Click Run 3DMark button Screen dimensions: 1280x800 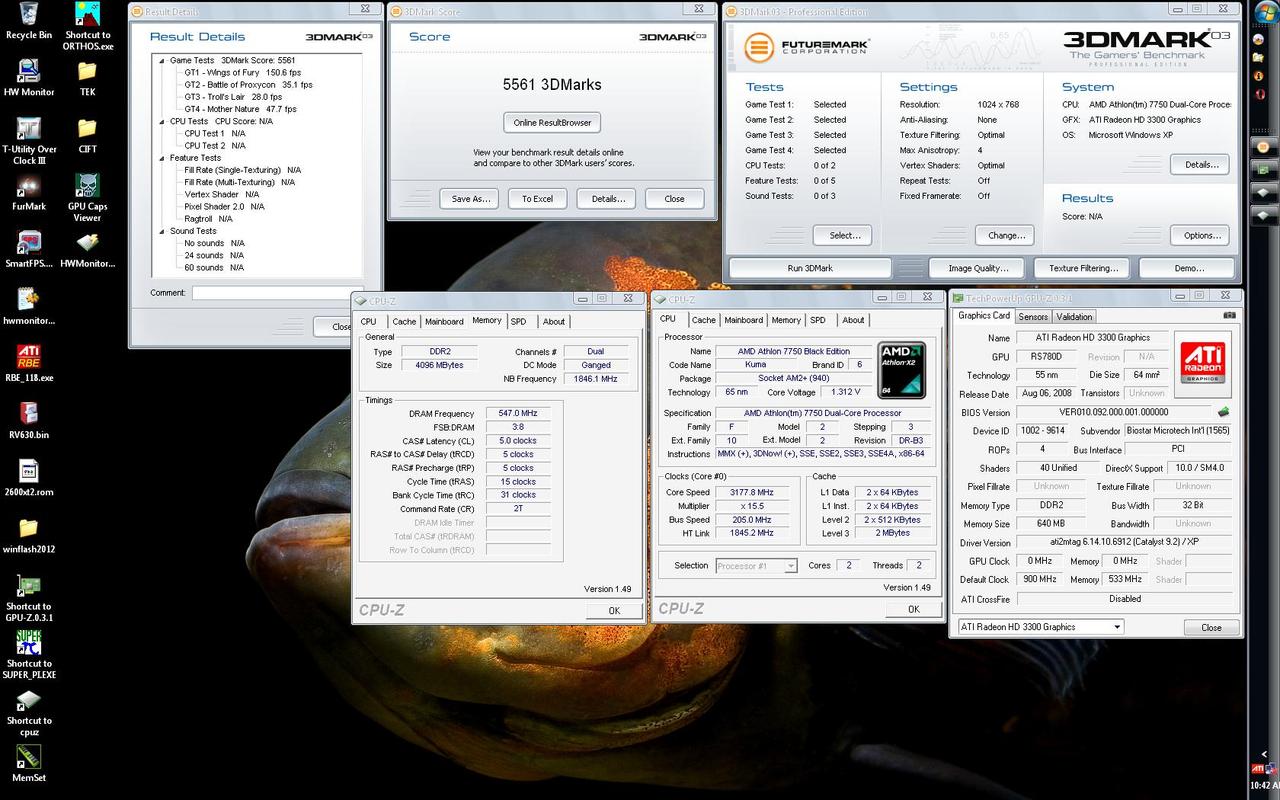pos(810,268)
